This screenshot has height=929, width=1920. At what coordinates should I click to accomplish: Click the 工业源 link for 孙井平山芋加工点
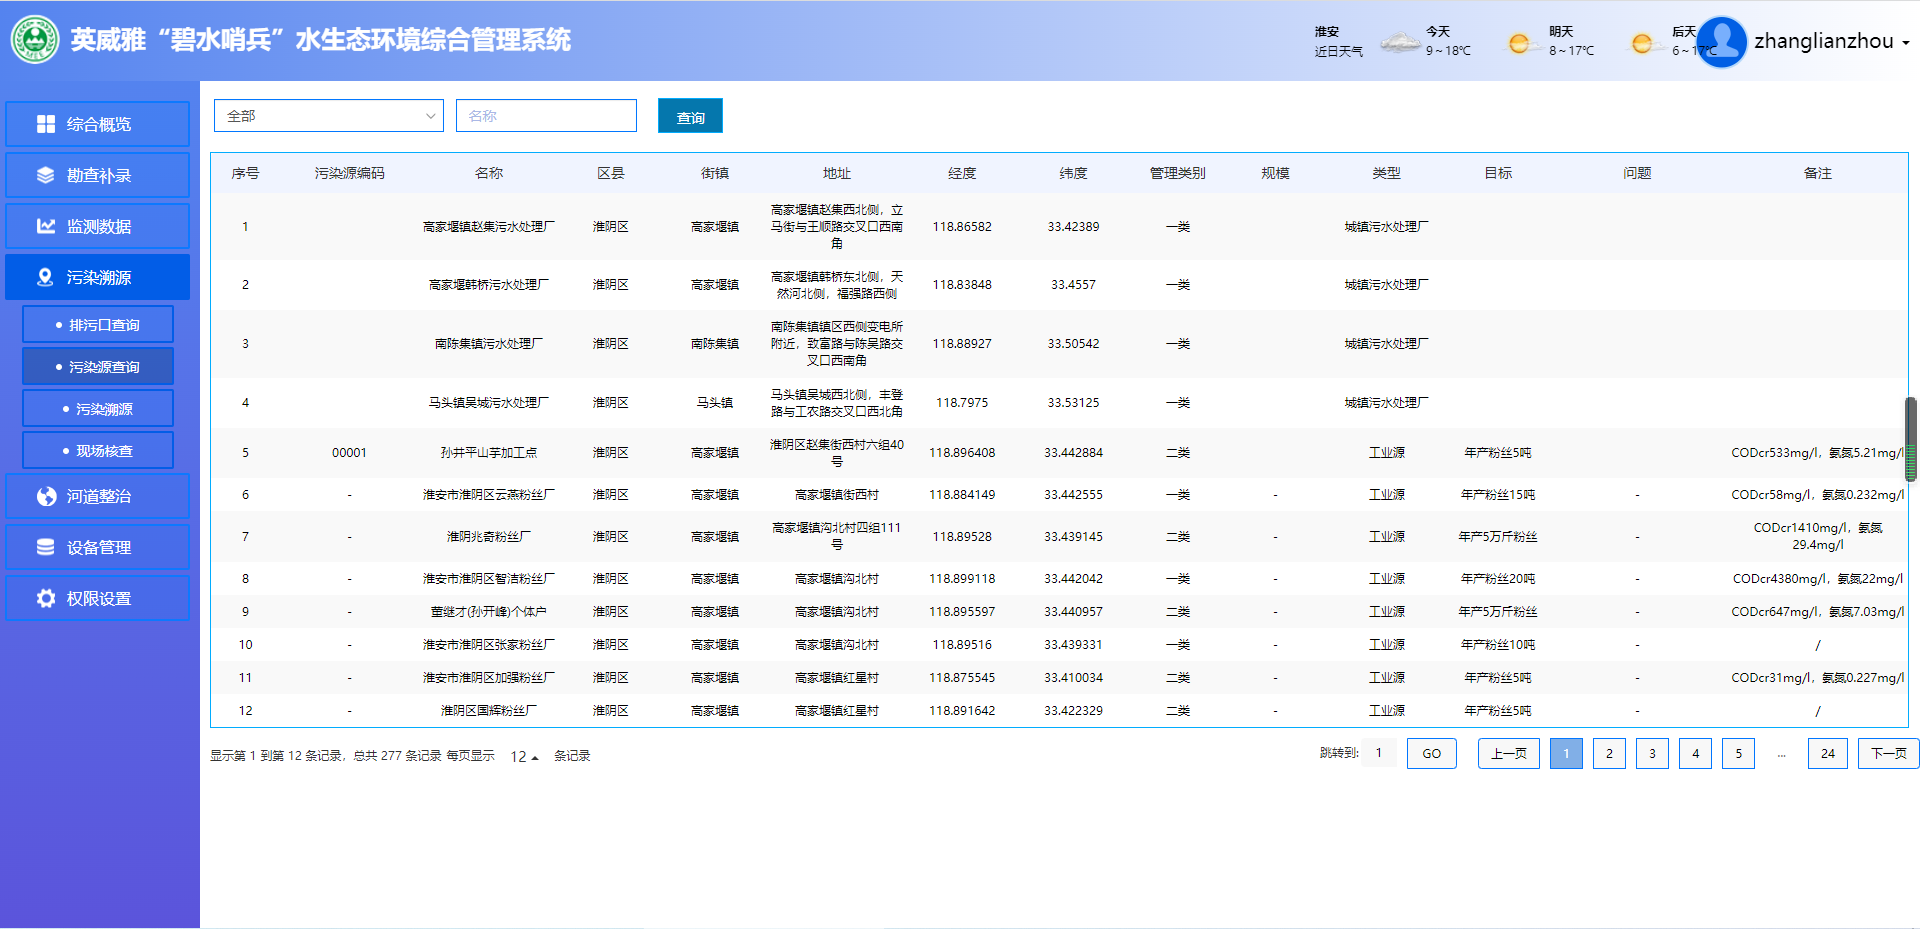tap(1386, 453)
